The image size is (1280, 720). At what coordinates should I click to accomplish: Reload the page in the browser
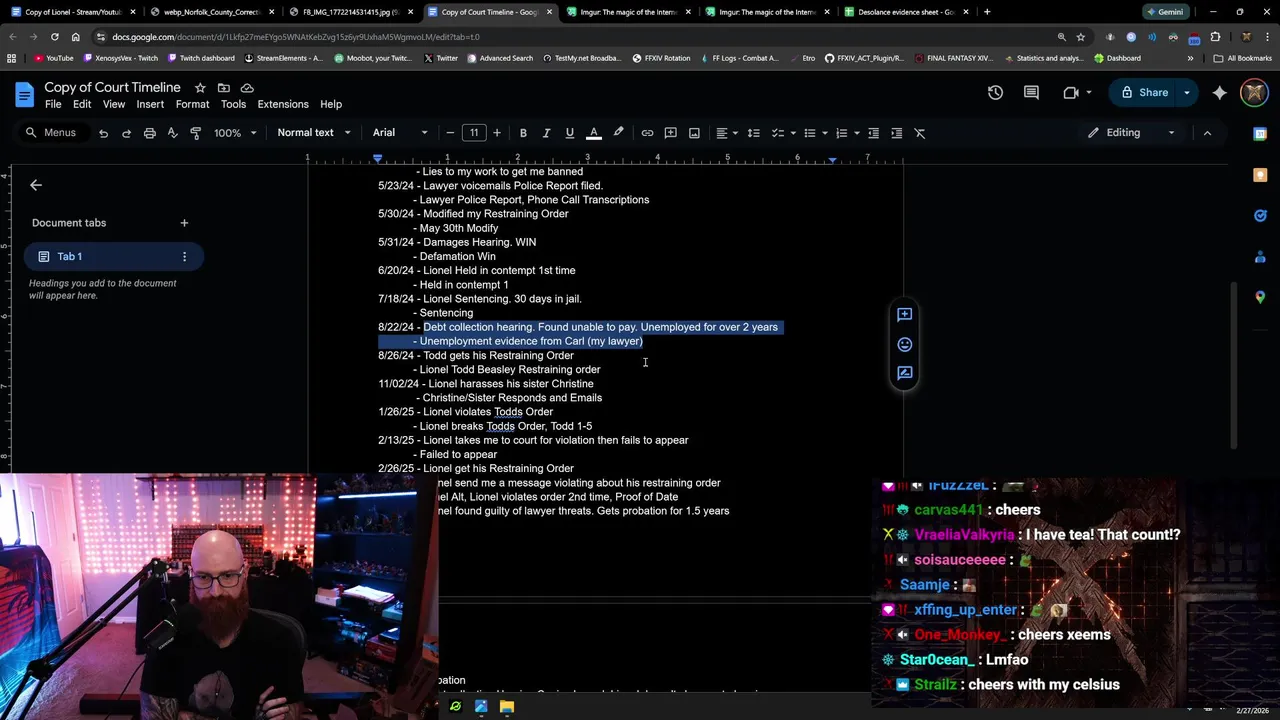(54, 37)
